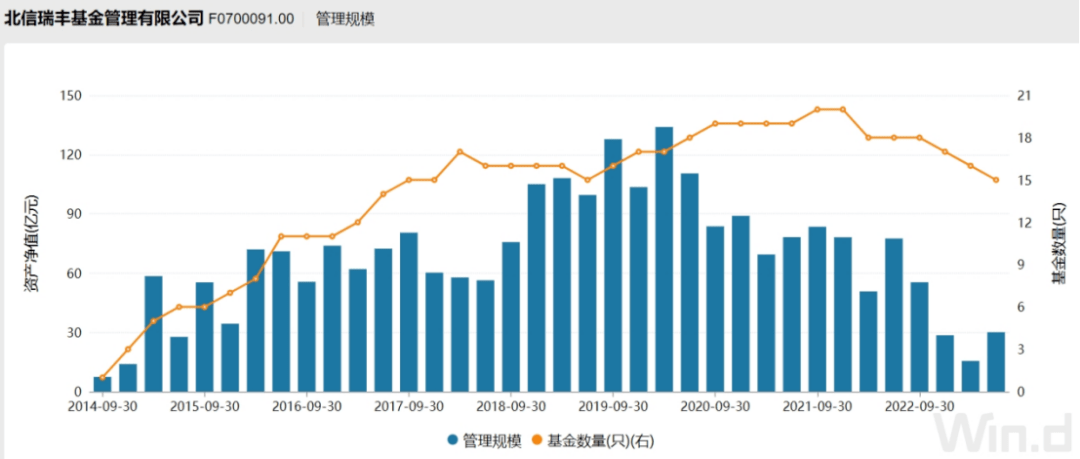Click the last blue bar at far right

(996, 361)
